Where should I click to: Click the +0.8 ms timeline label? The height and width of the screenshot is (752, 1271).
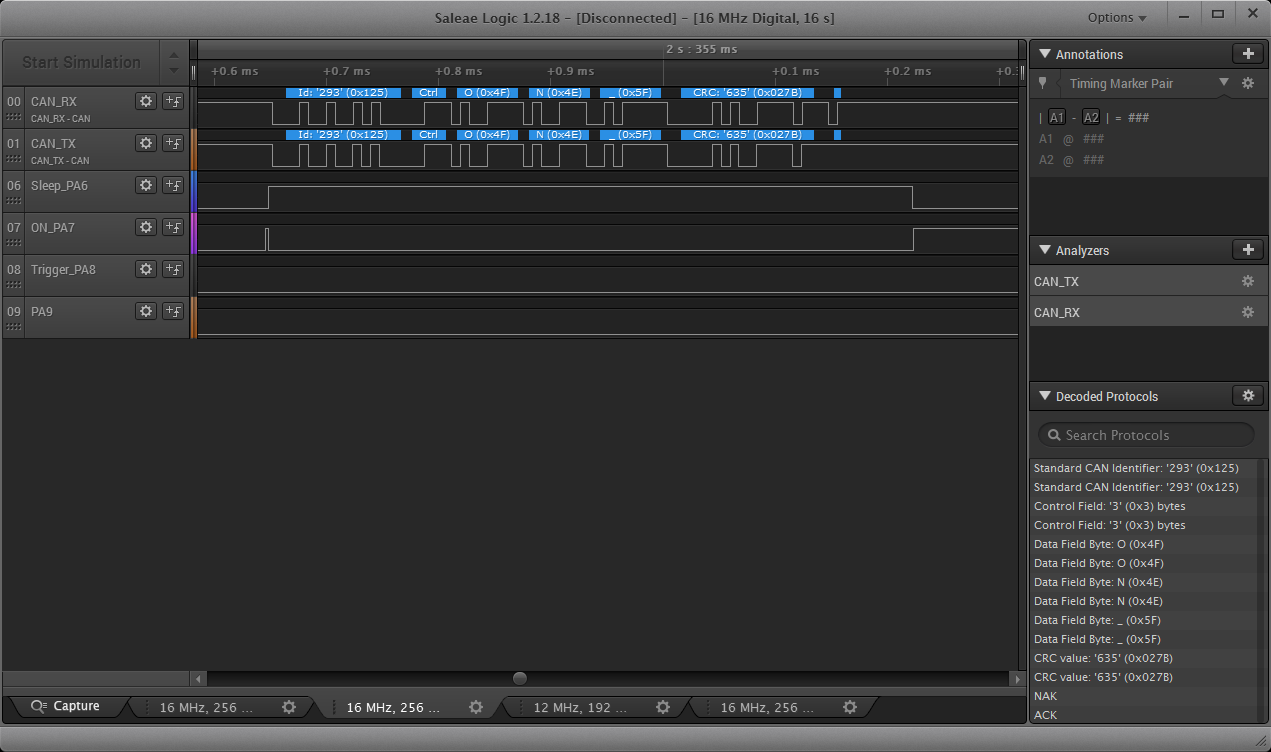(458, 71)
